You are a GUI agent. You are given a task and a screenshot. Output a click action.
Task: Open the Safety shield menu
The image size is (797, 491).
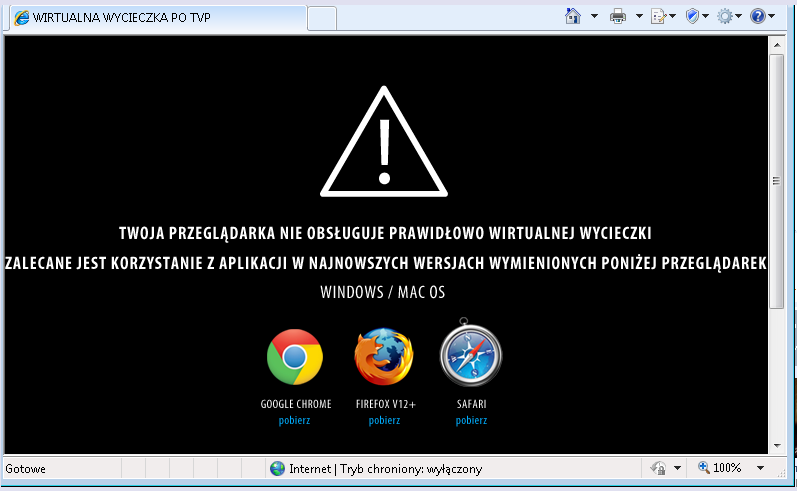(x=692, y=16)
